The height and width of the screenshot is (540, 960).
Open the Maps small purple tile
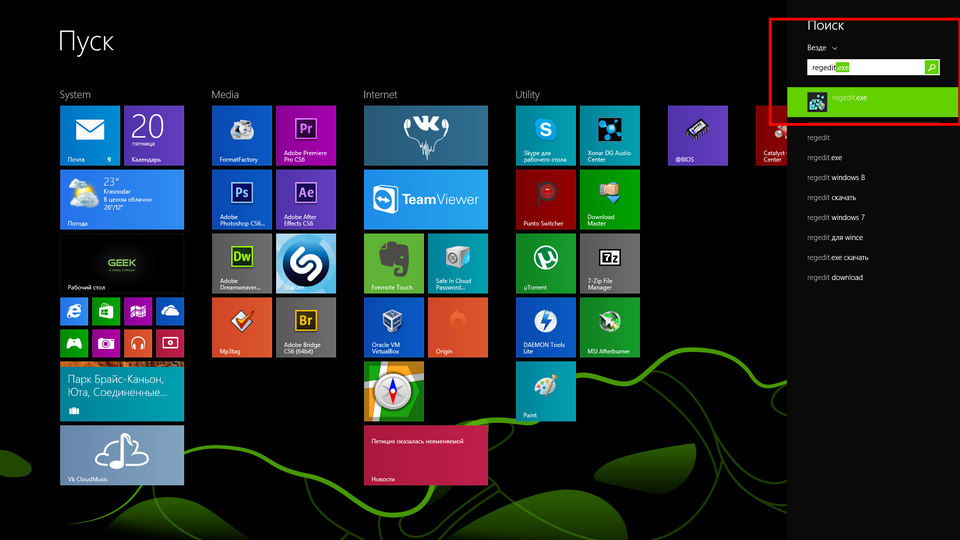pos(138,312)
